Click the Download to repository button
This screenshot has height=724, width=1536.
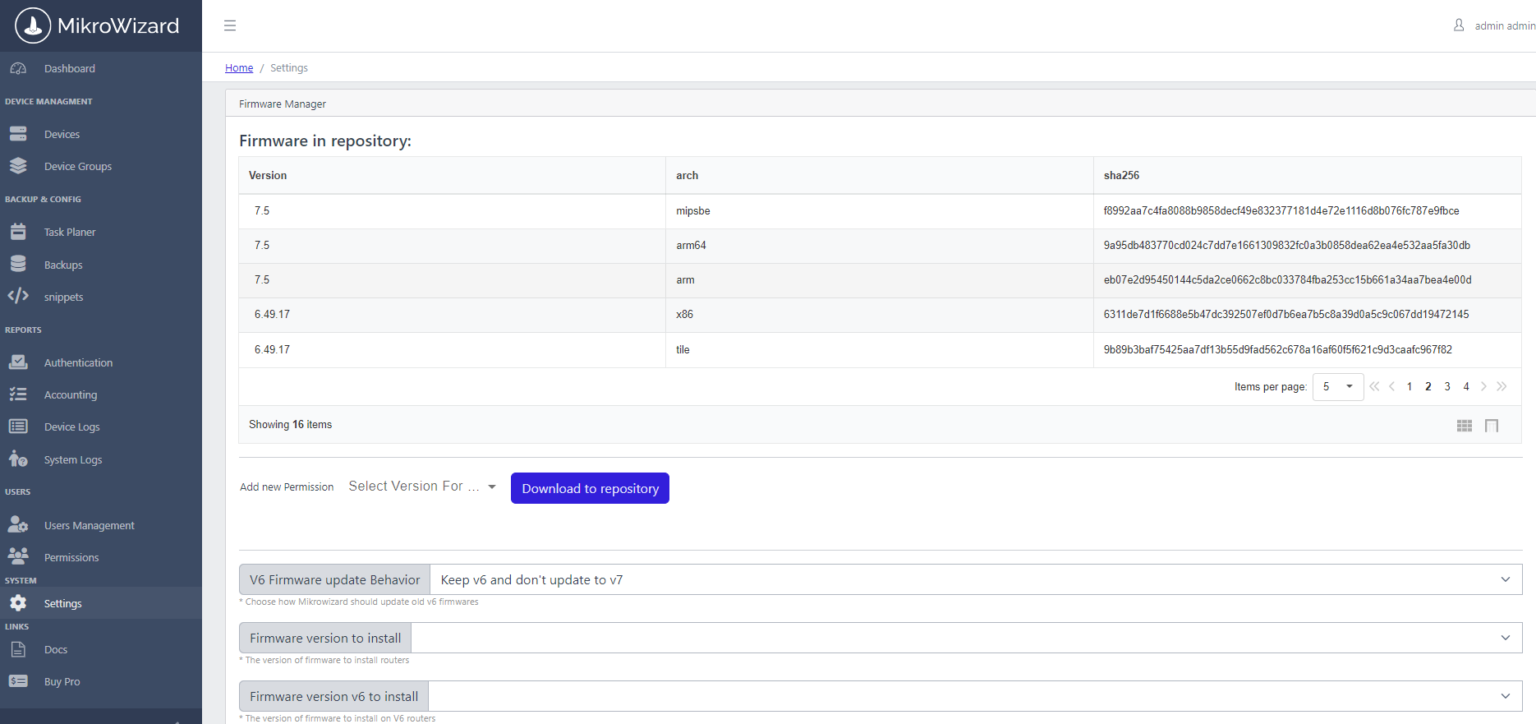click(589, 488)
